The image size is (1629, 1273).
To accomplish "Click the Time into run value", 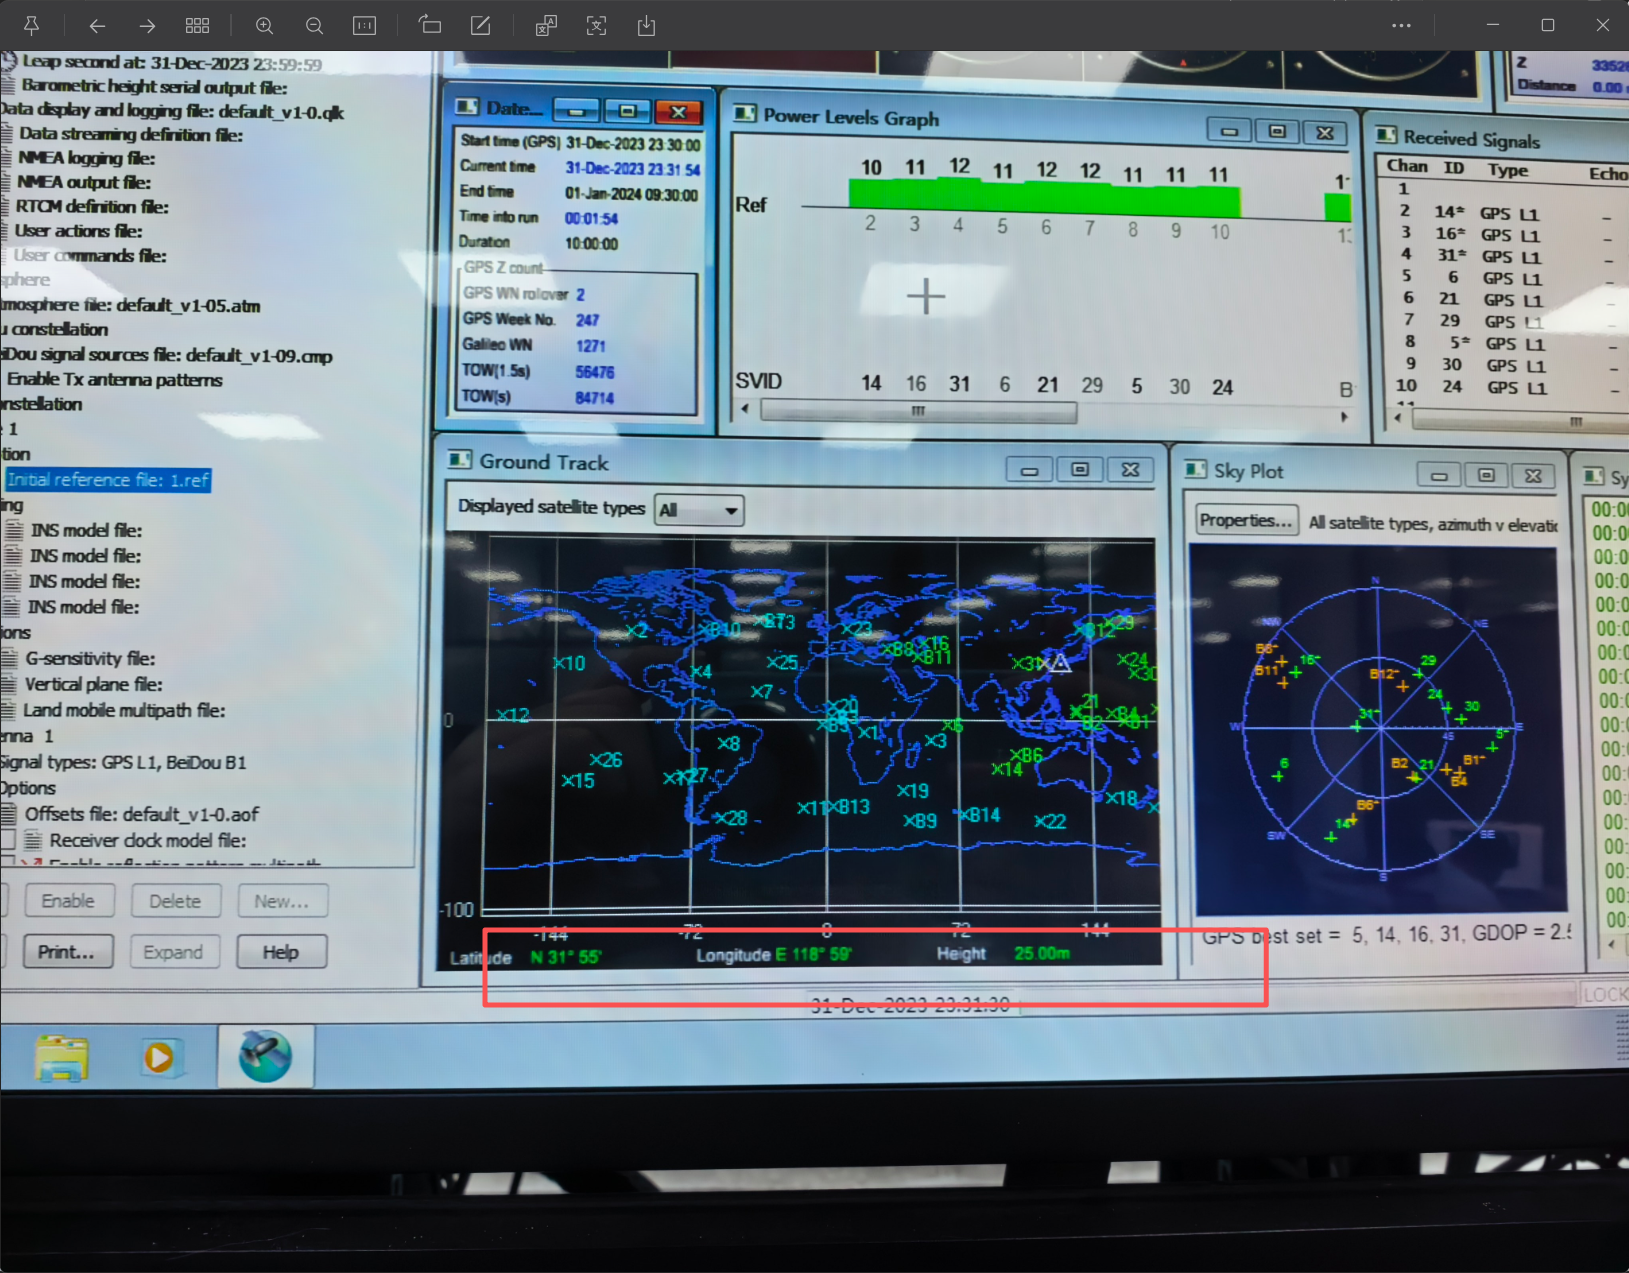I will coord(591,218).
